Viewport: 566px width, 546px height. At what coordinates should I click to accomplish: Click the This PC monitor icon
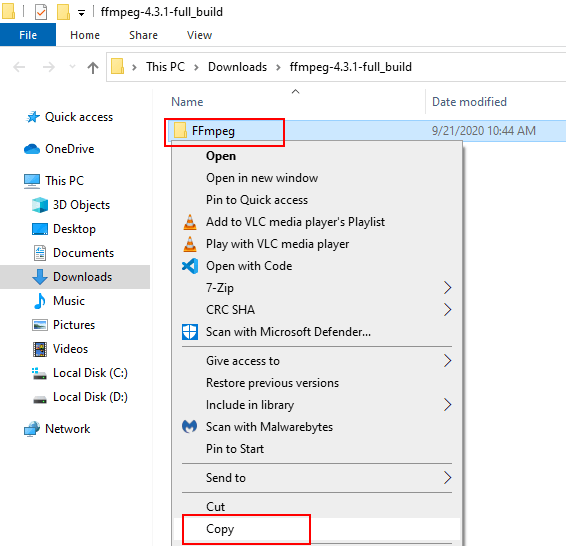tap(32, 181)
